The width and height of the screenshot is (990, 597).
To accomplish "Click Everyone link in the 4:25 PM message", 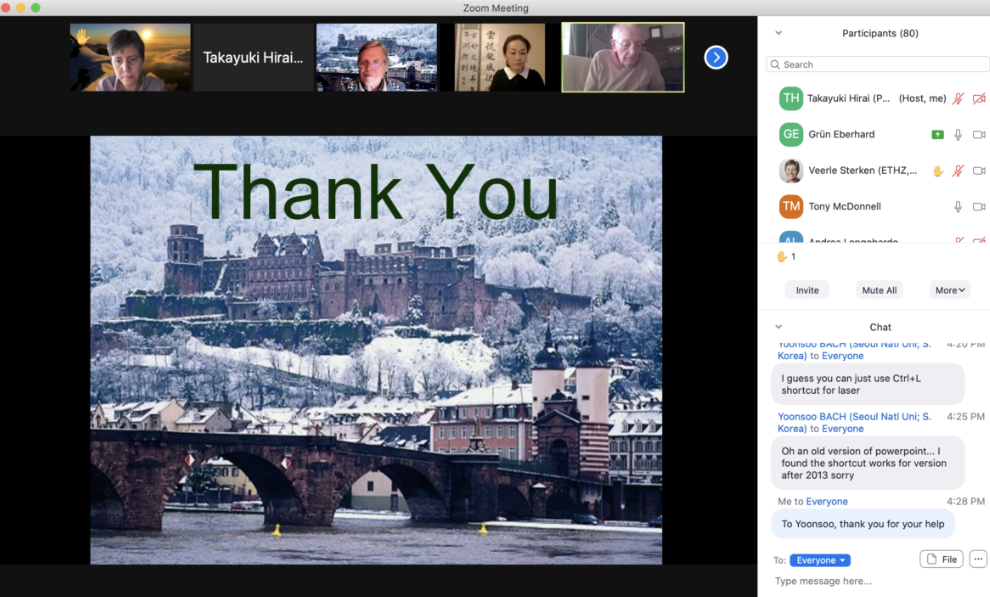I will pyautogui.click(x=842, y=429).
